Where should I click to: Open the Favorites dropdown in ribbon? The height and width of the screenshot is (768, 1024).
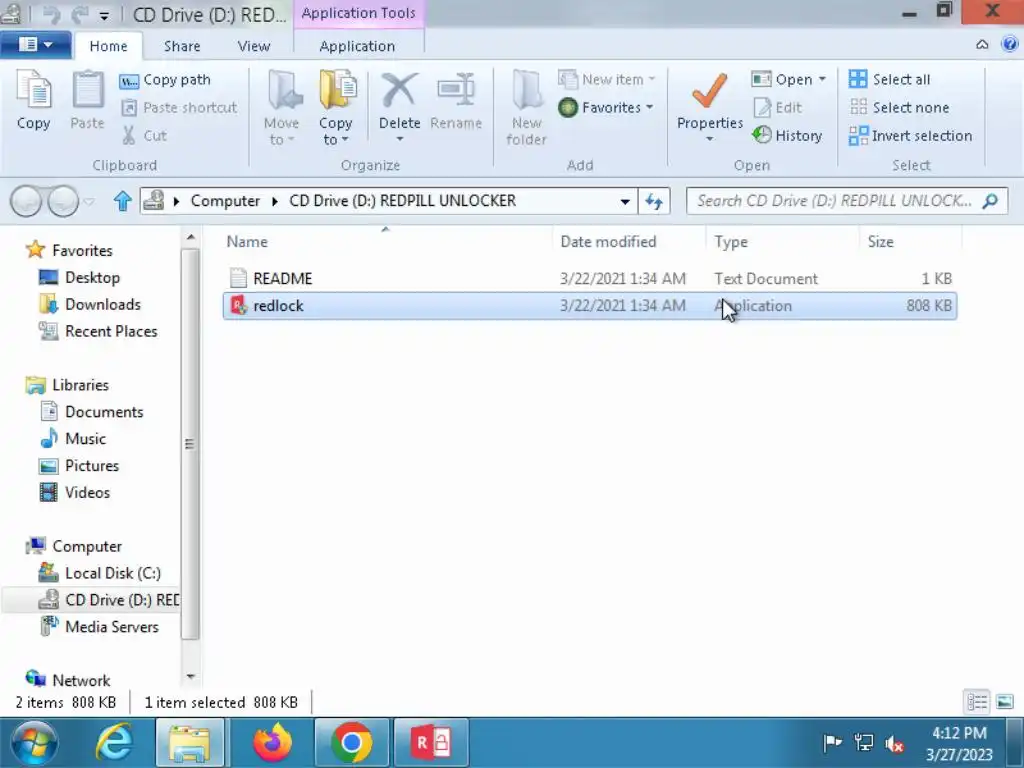pyautogui.click(x=607, y=108)
